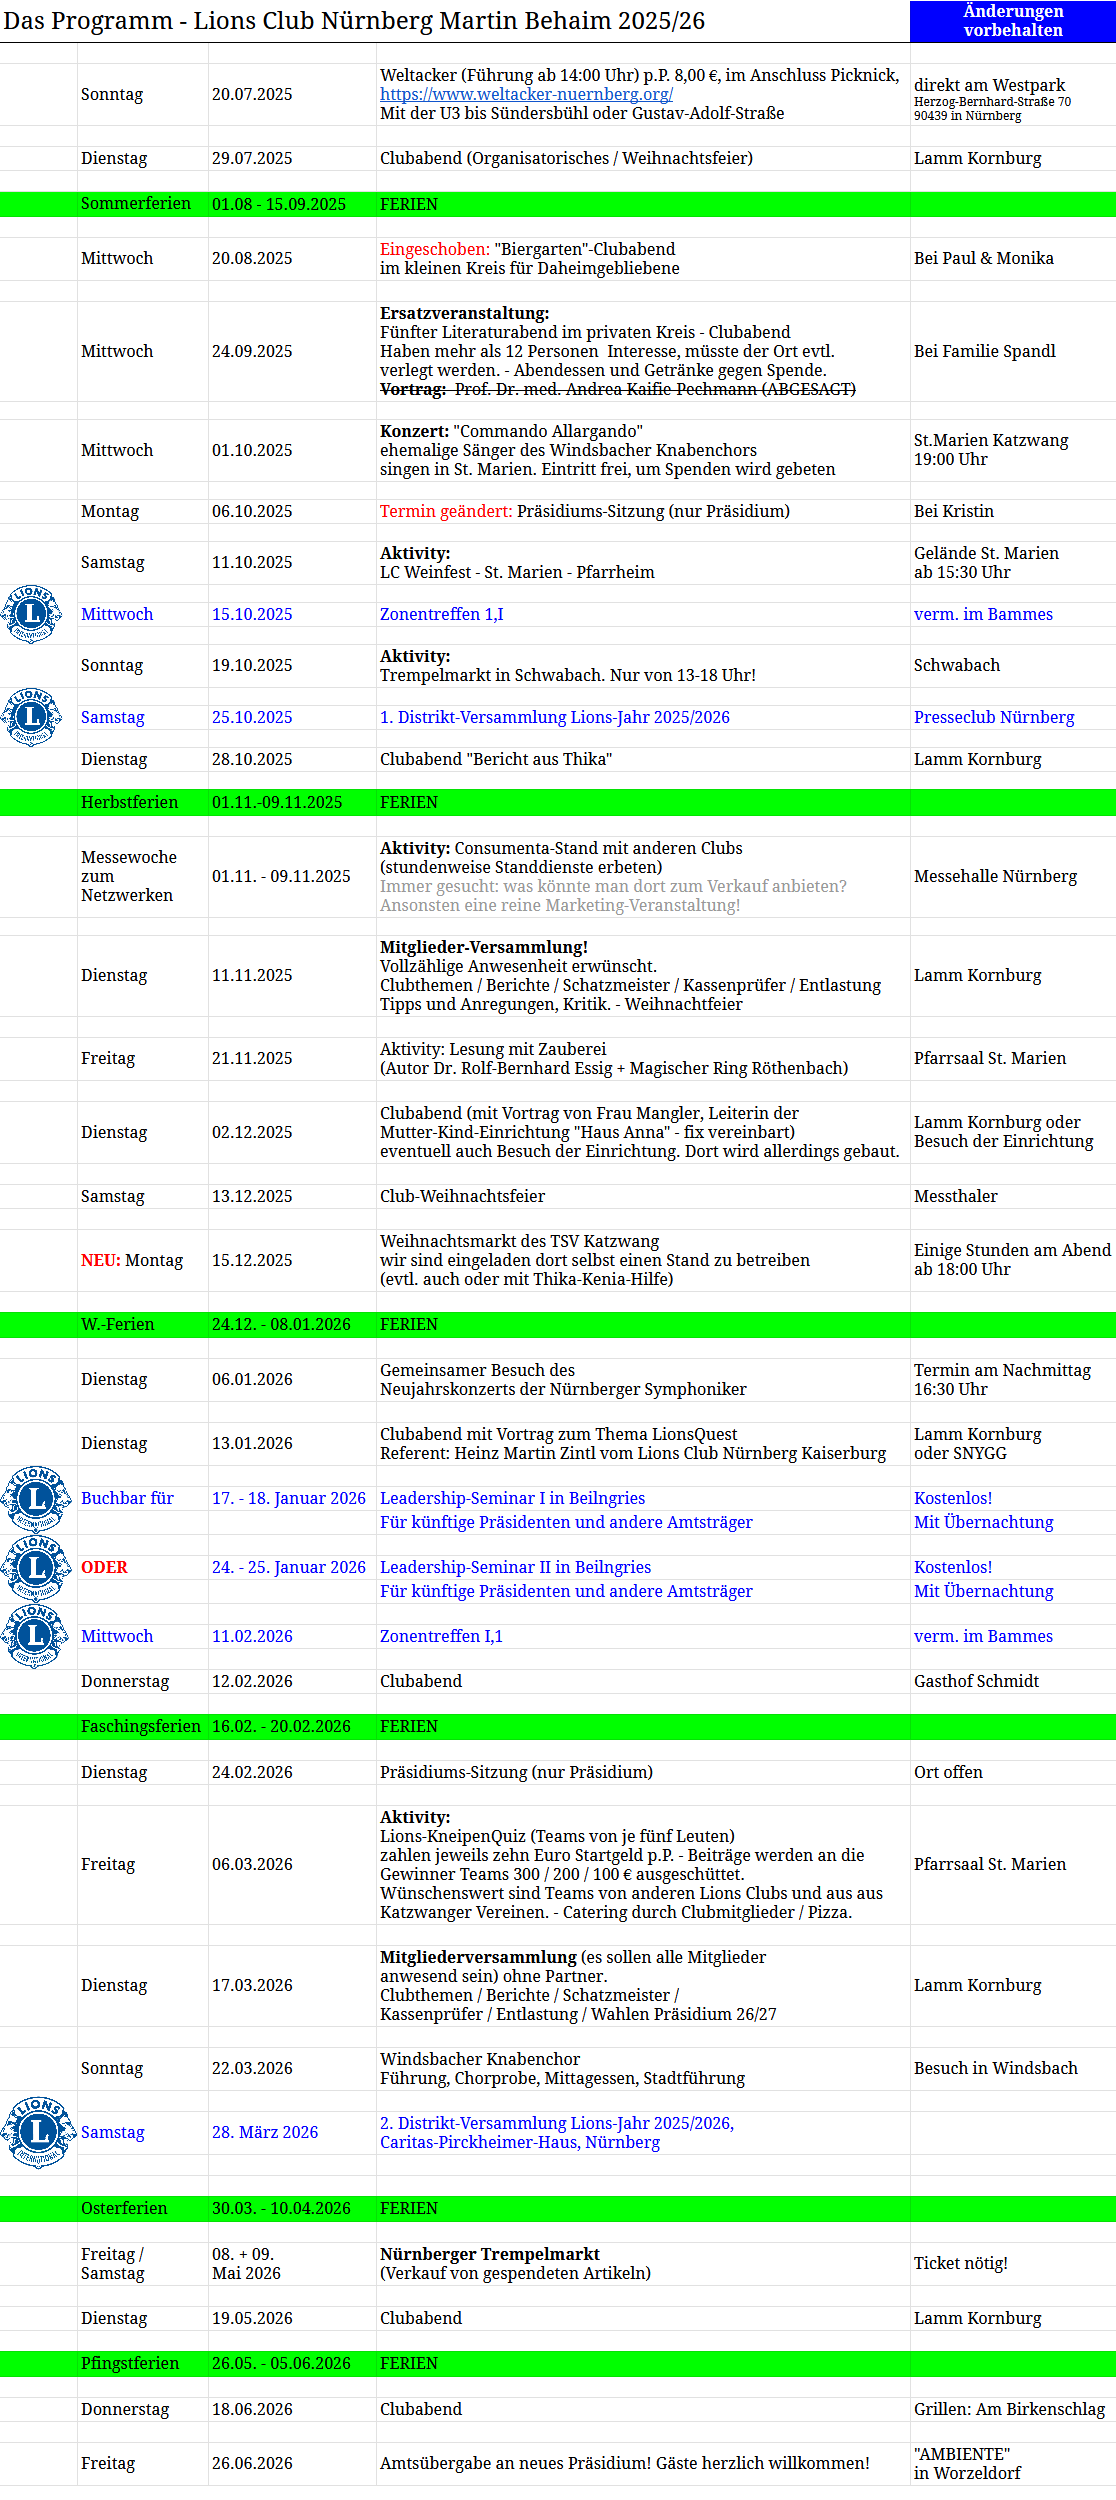Open Leadership-Seminar II in Beilngries link
1116x2500 pixels.
coord(515,1567)
